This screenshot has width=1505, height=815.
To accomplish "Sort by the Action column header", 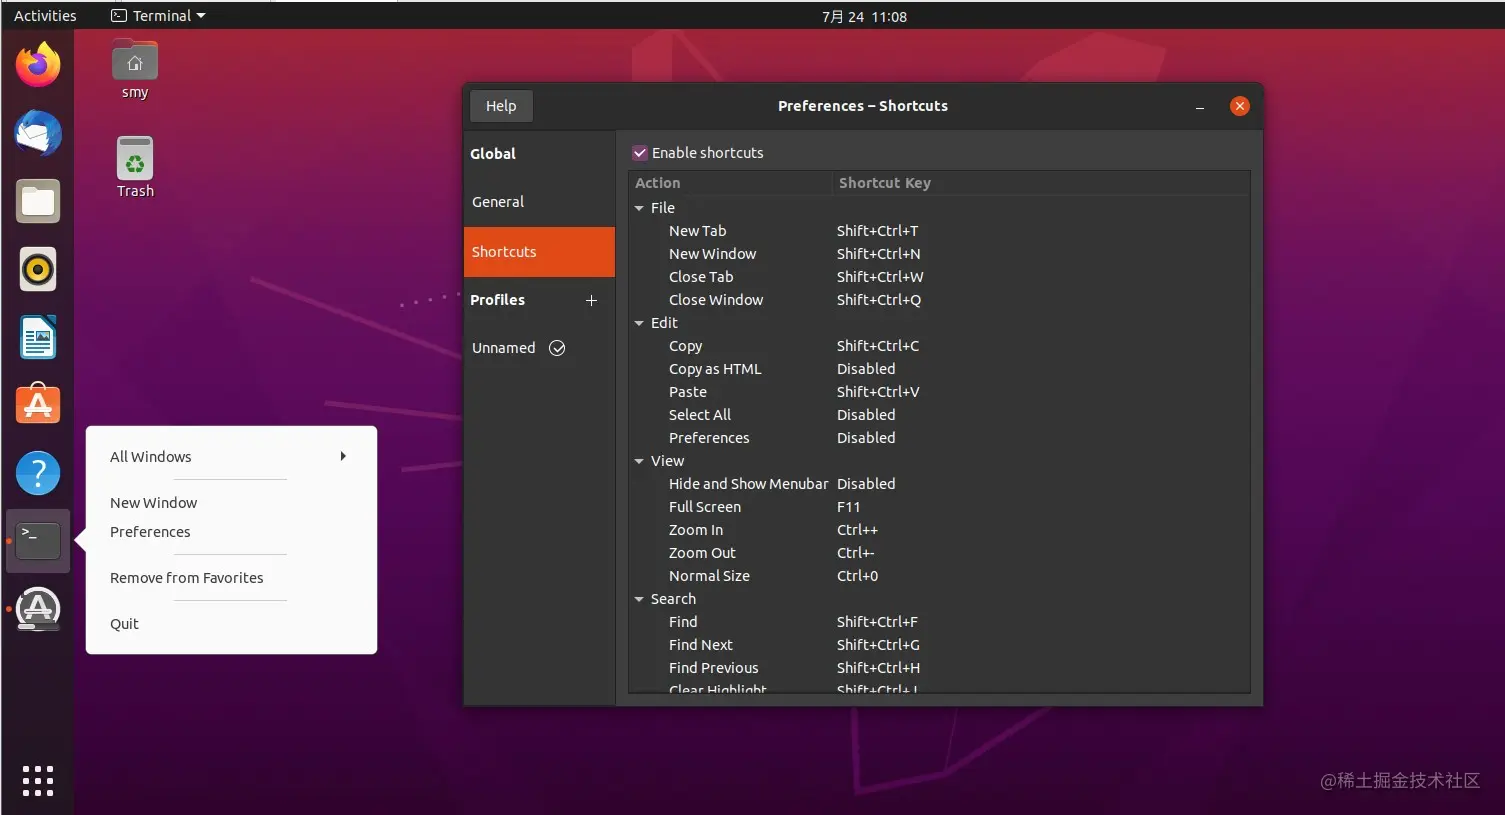I will [730, 183].
